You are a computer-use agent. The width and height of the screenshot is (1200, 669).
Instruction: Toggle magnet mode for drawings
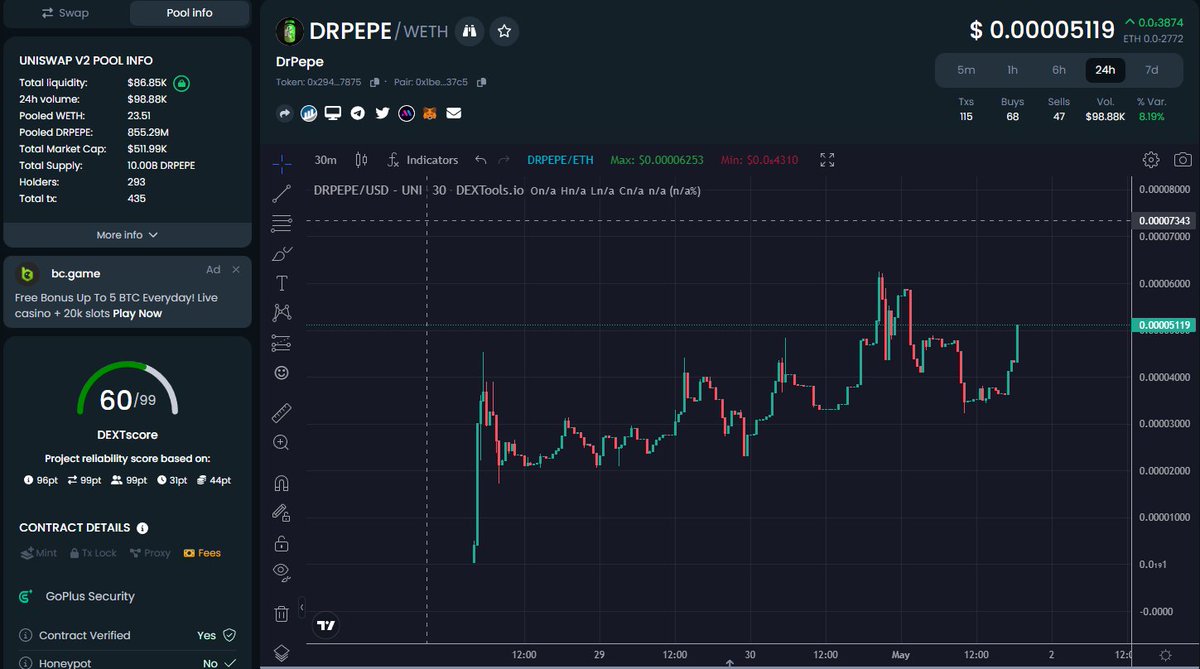(x=282, y=483)
